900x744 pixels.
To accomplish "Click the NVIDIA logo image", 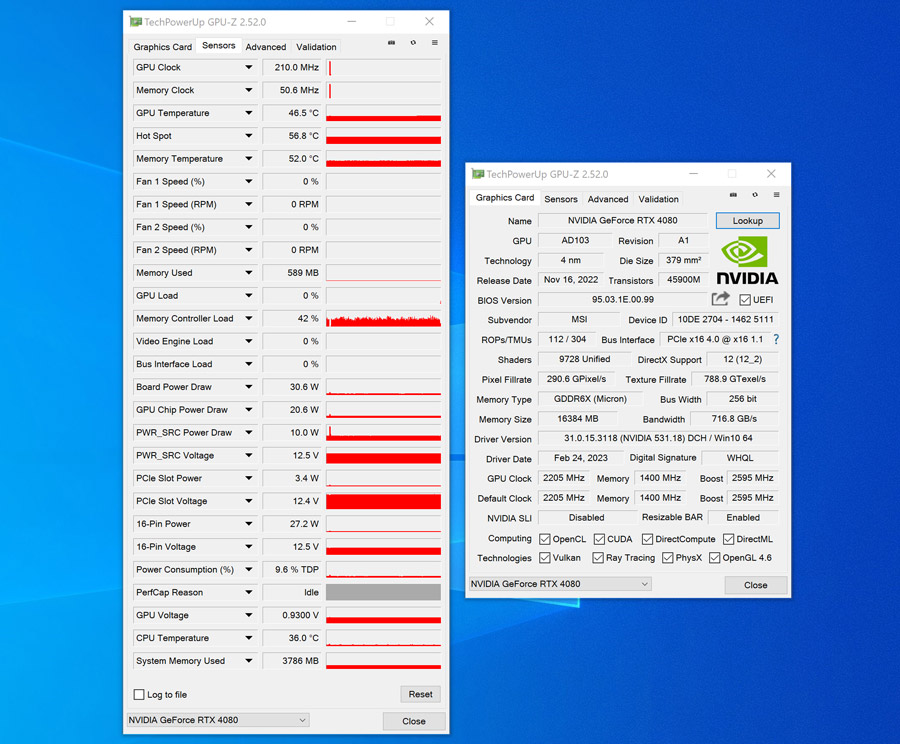I will (747, 261).
